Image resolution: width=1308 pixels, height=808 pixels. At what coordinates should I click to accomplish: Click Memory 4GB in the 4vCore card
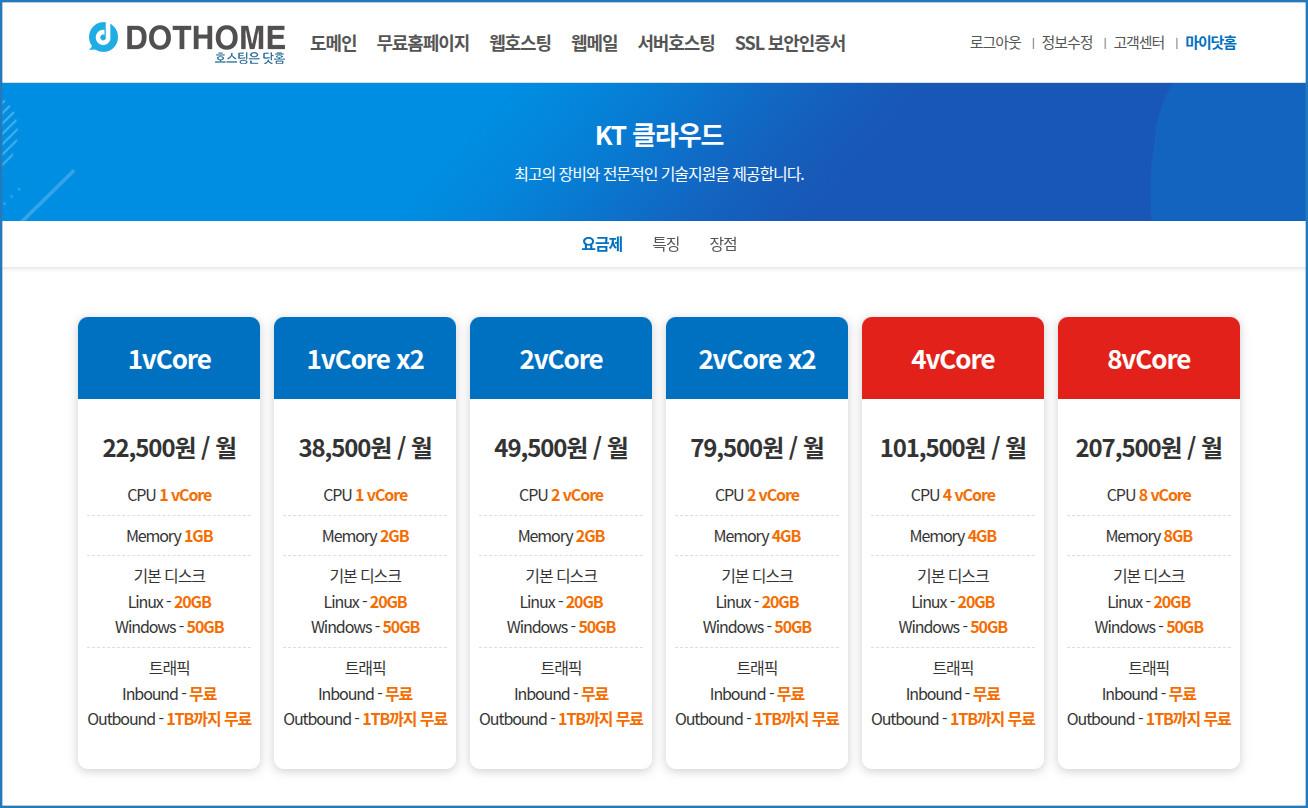(953, 536)
